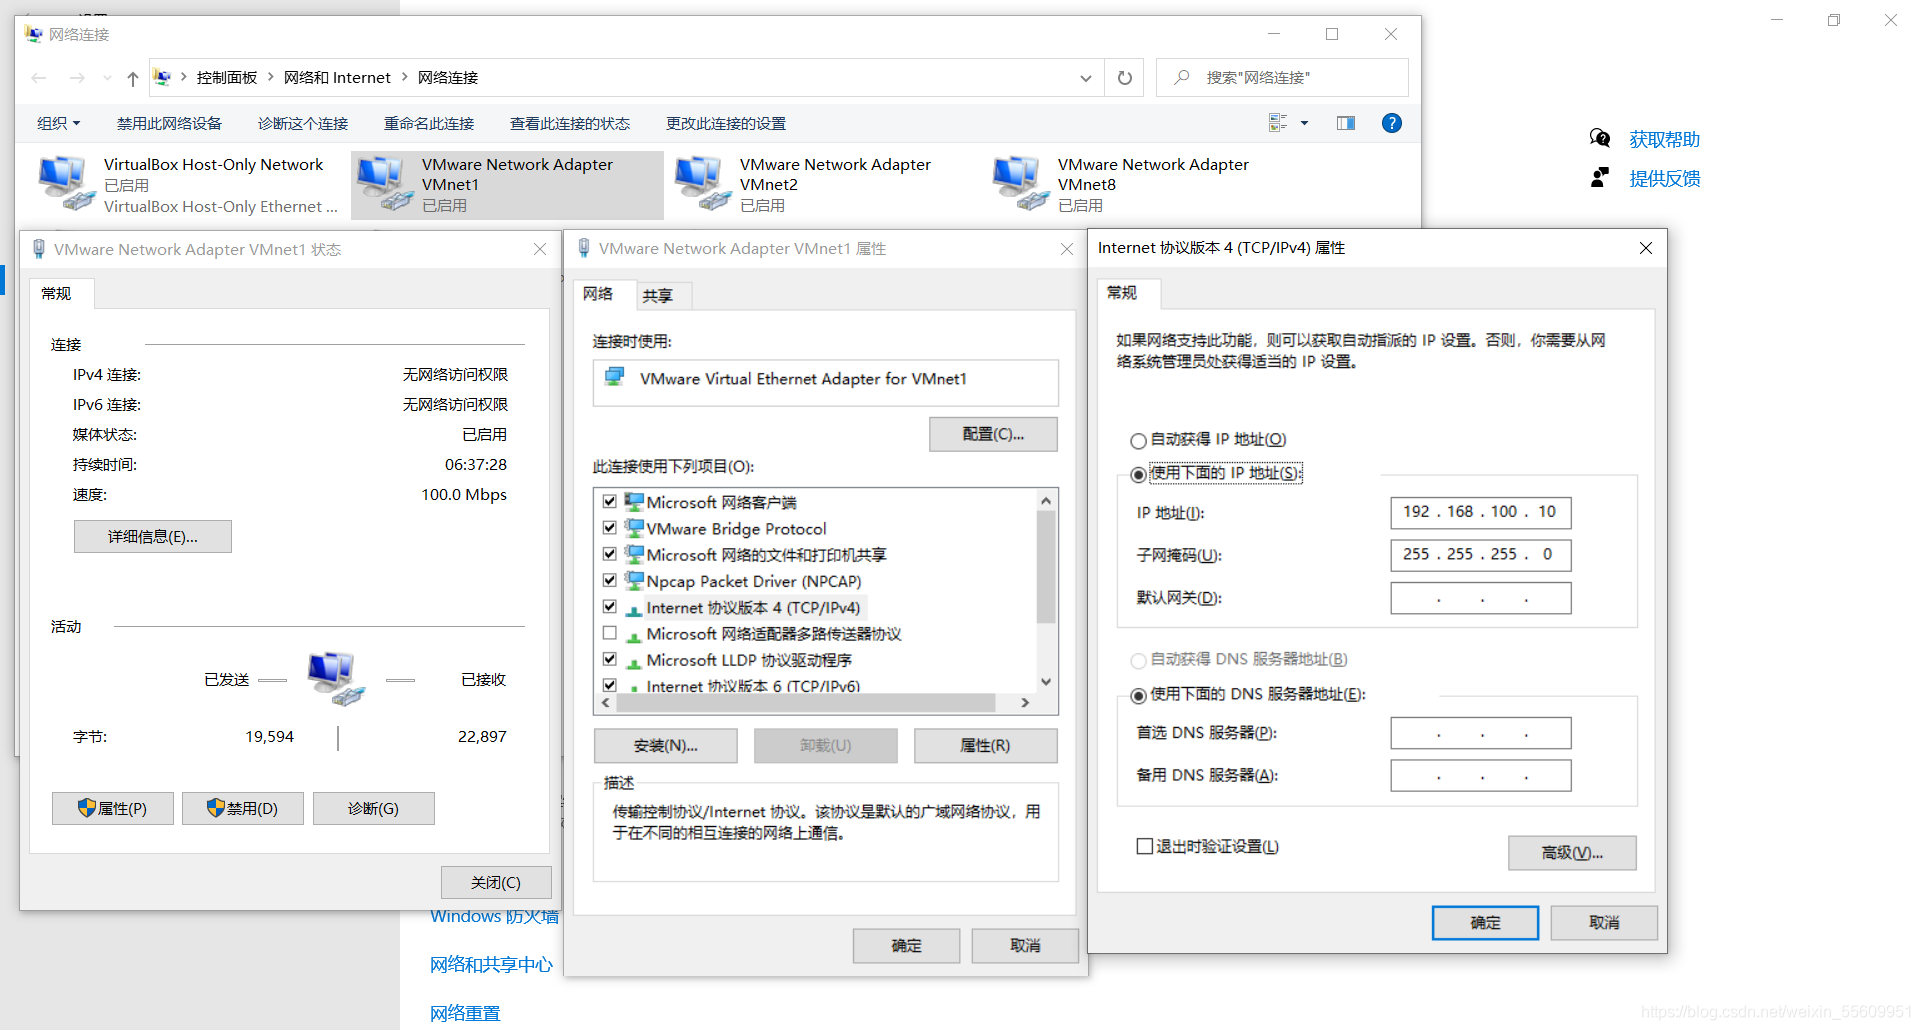Uncheck Microsoft 网络客户端 checkbox
This screenshot has height=1030, width=1920.
609,501
